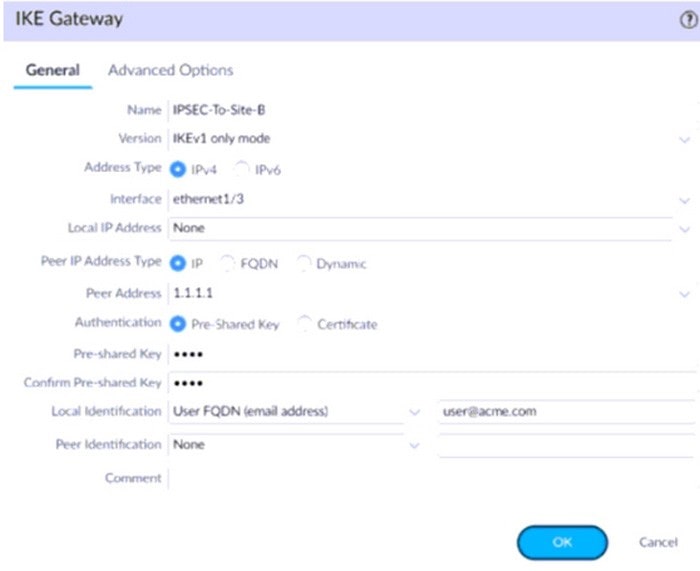Expand the Peer Identification type dropdown
700x571 pixels.
click(415, 445)
